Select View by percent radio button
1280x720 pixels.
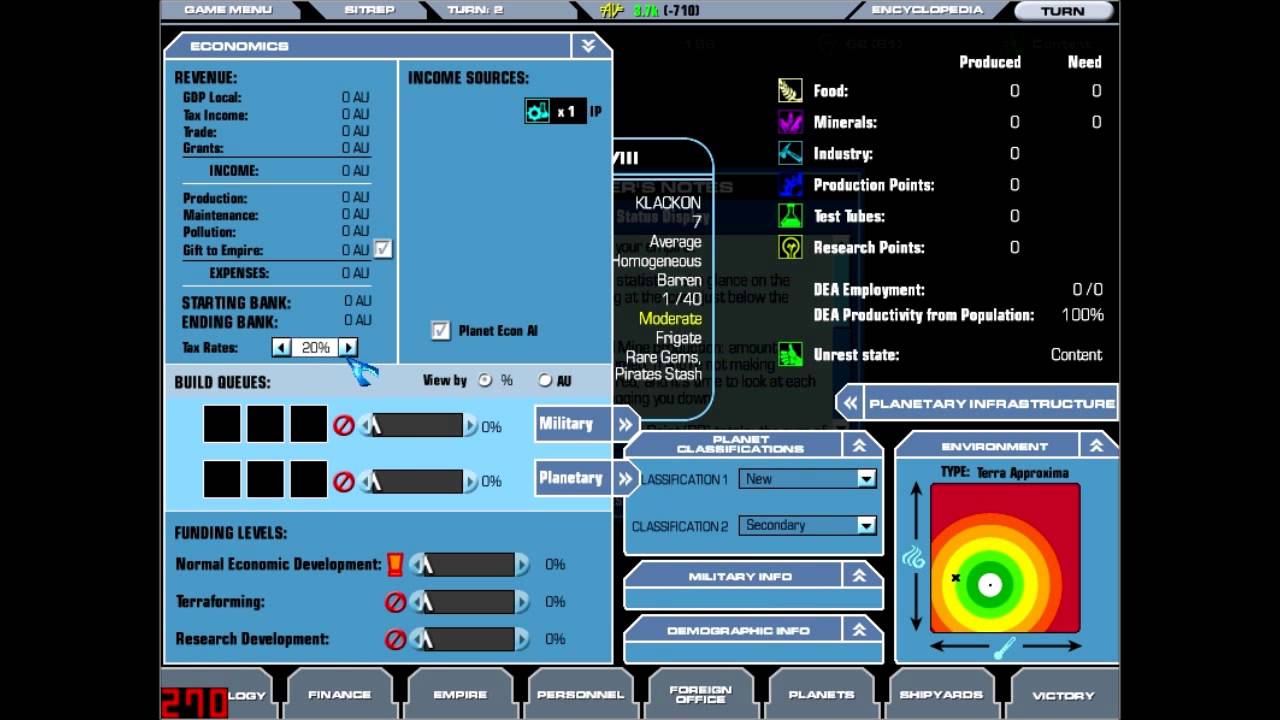(x=486, y=380)
